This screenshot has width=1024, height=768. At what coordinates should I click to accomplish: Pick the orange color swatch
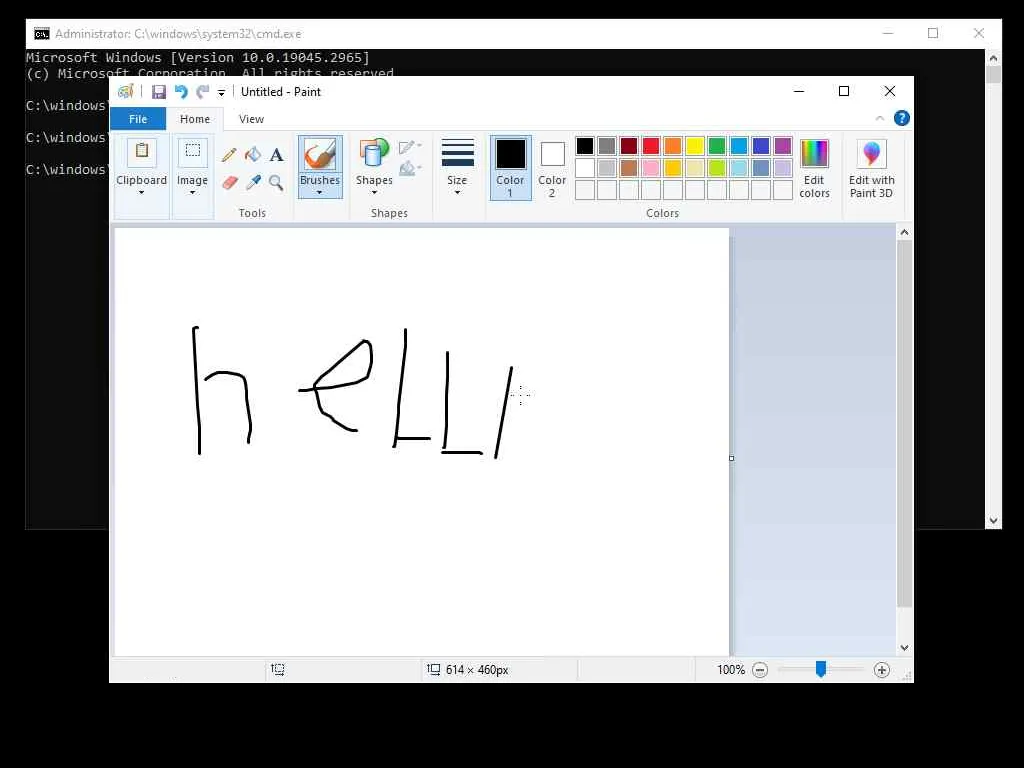click(673, 146)
